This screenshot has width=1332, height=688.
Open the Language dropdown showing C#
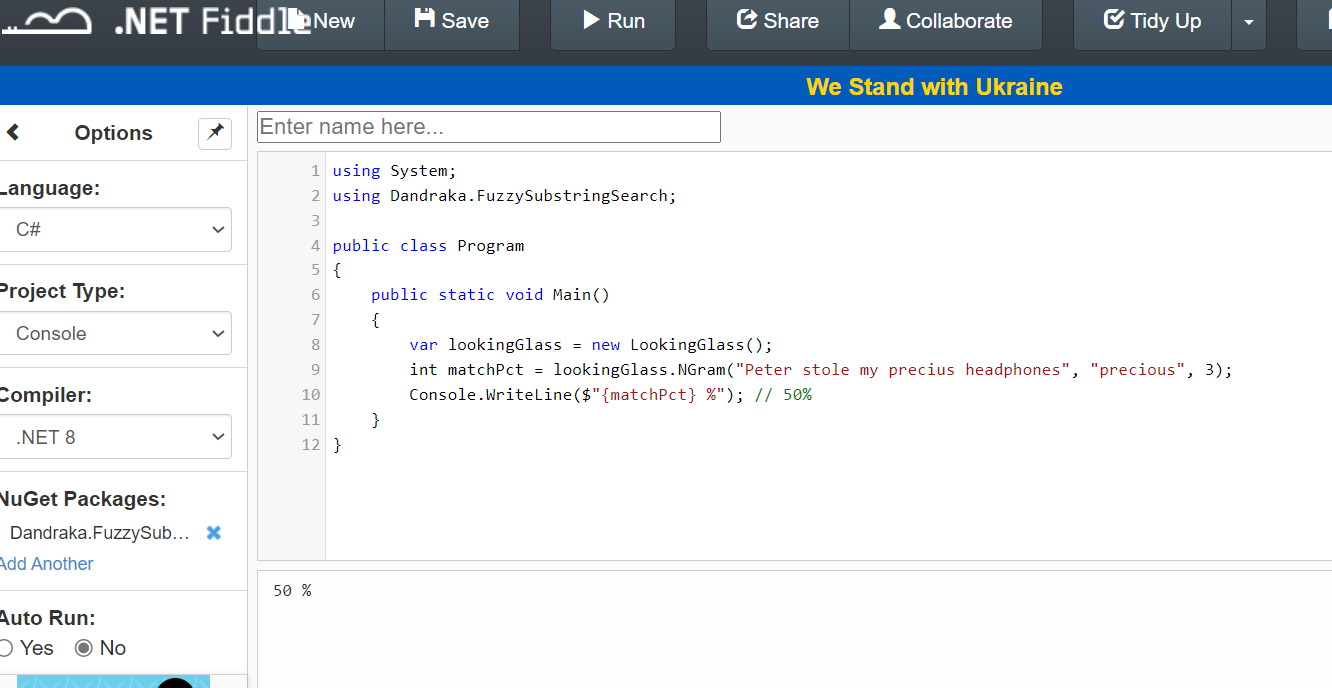point(116,230)
